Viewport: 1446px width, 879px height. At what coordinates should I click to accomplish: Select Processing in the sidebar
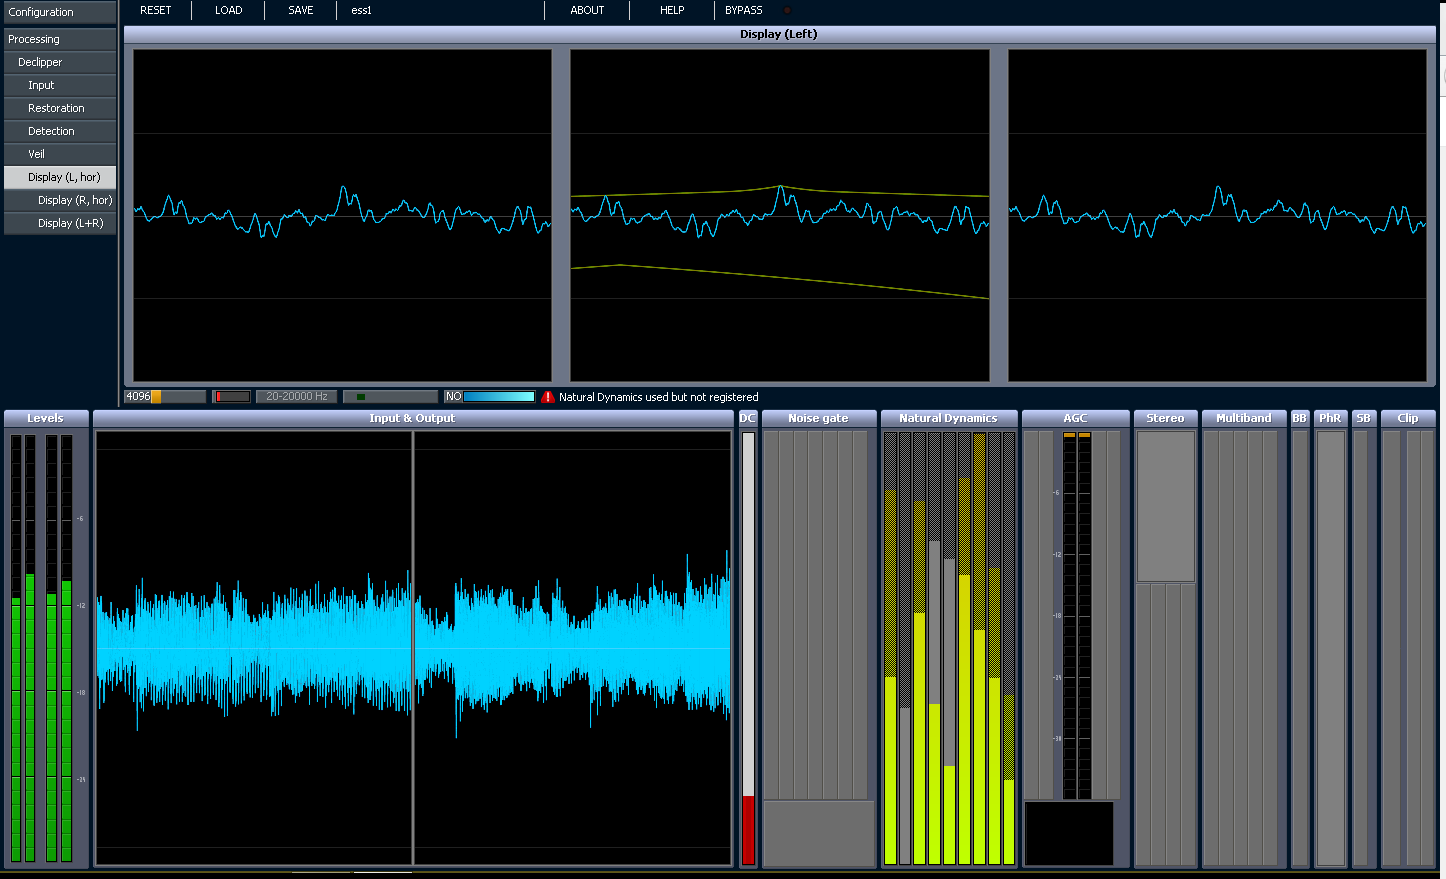(x=60, y=39)
